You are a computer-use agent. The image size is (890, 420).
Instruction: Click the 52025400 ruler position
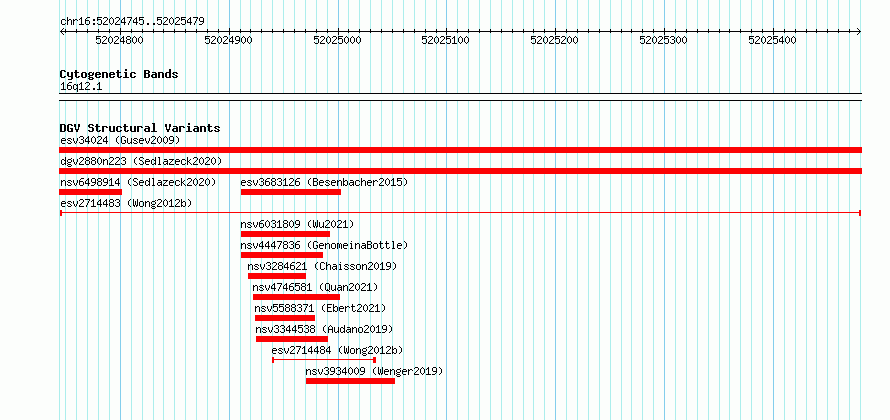773,40
